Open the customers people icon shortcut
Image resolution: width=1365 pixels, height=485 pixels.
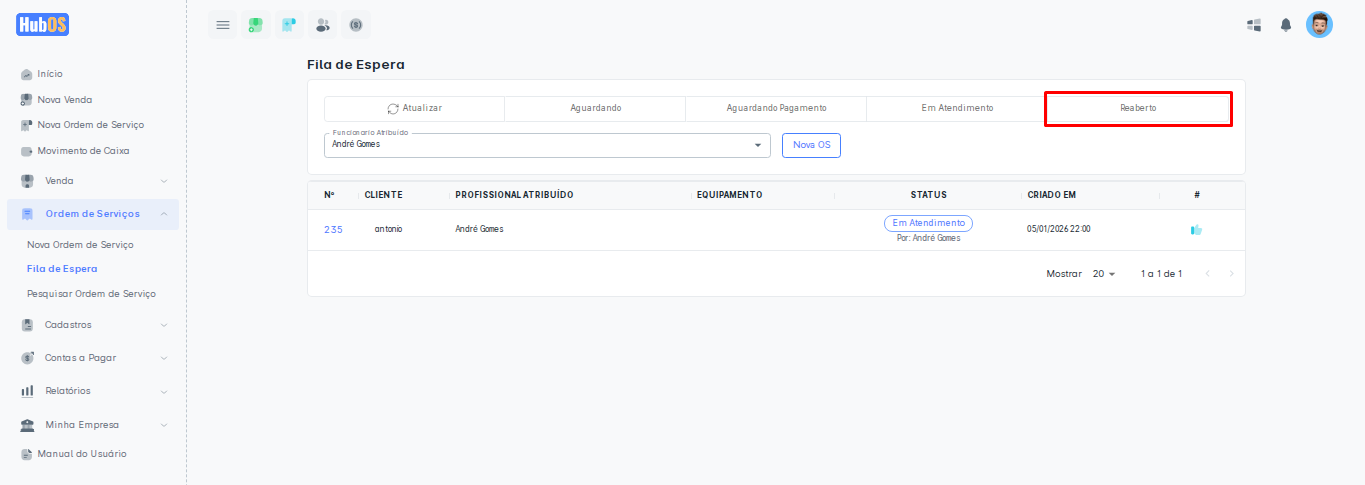coord(322,25)
